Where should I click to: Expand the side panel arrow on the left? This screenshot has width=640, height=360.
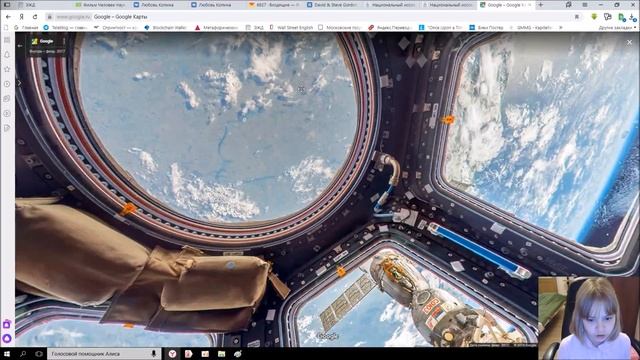tap(19, 83)
